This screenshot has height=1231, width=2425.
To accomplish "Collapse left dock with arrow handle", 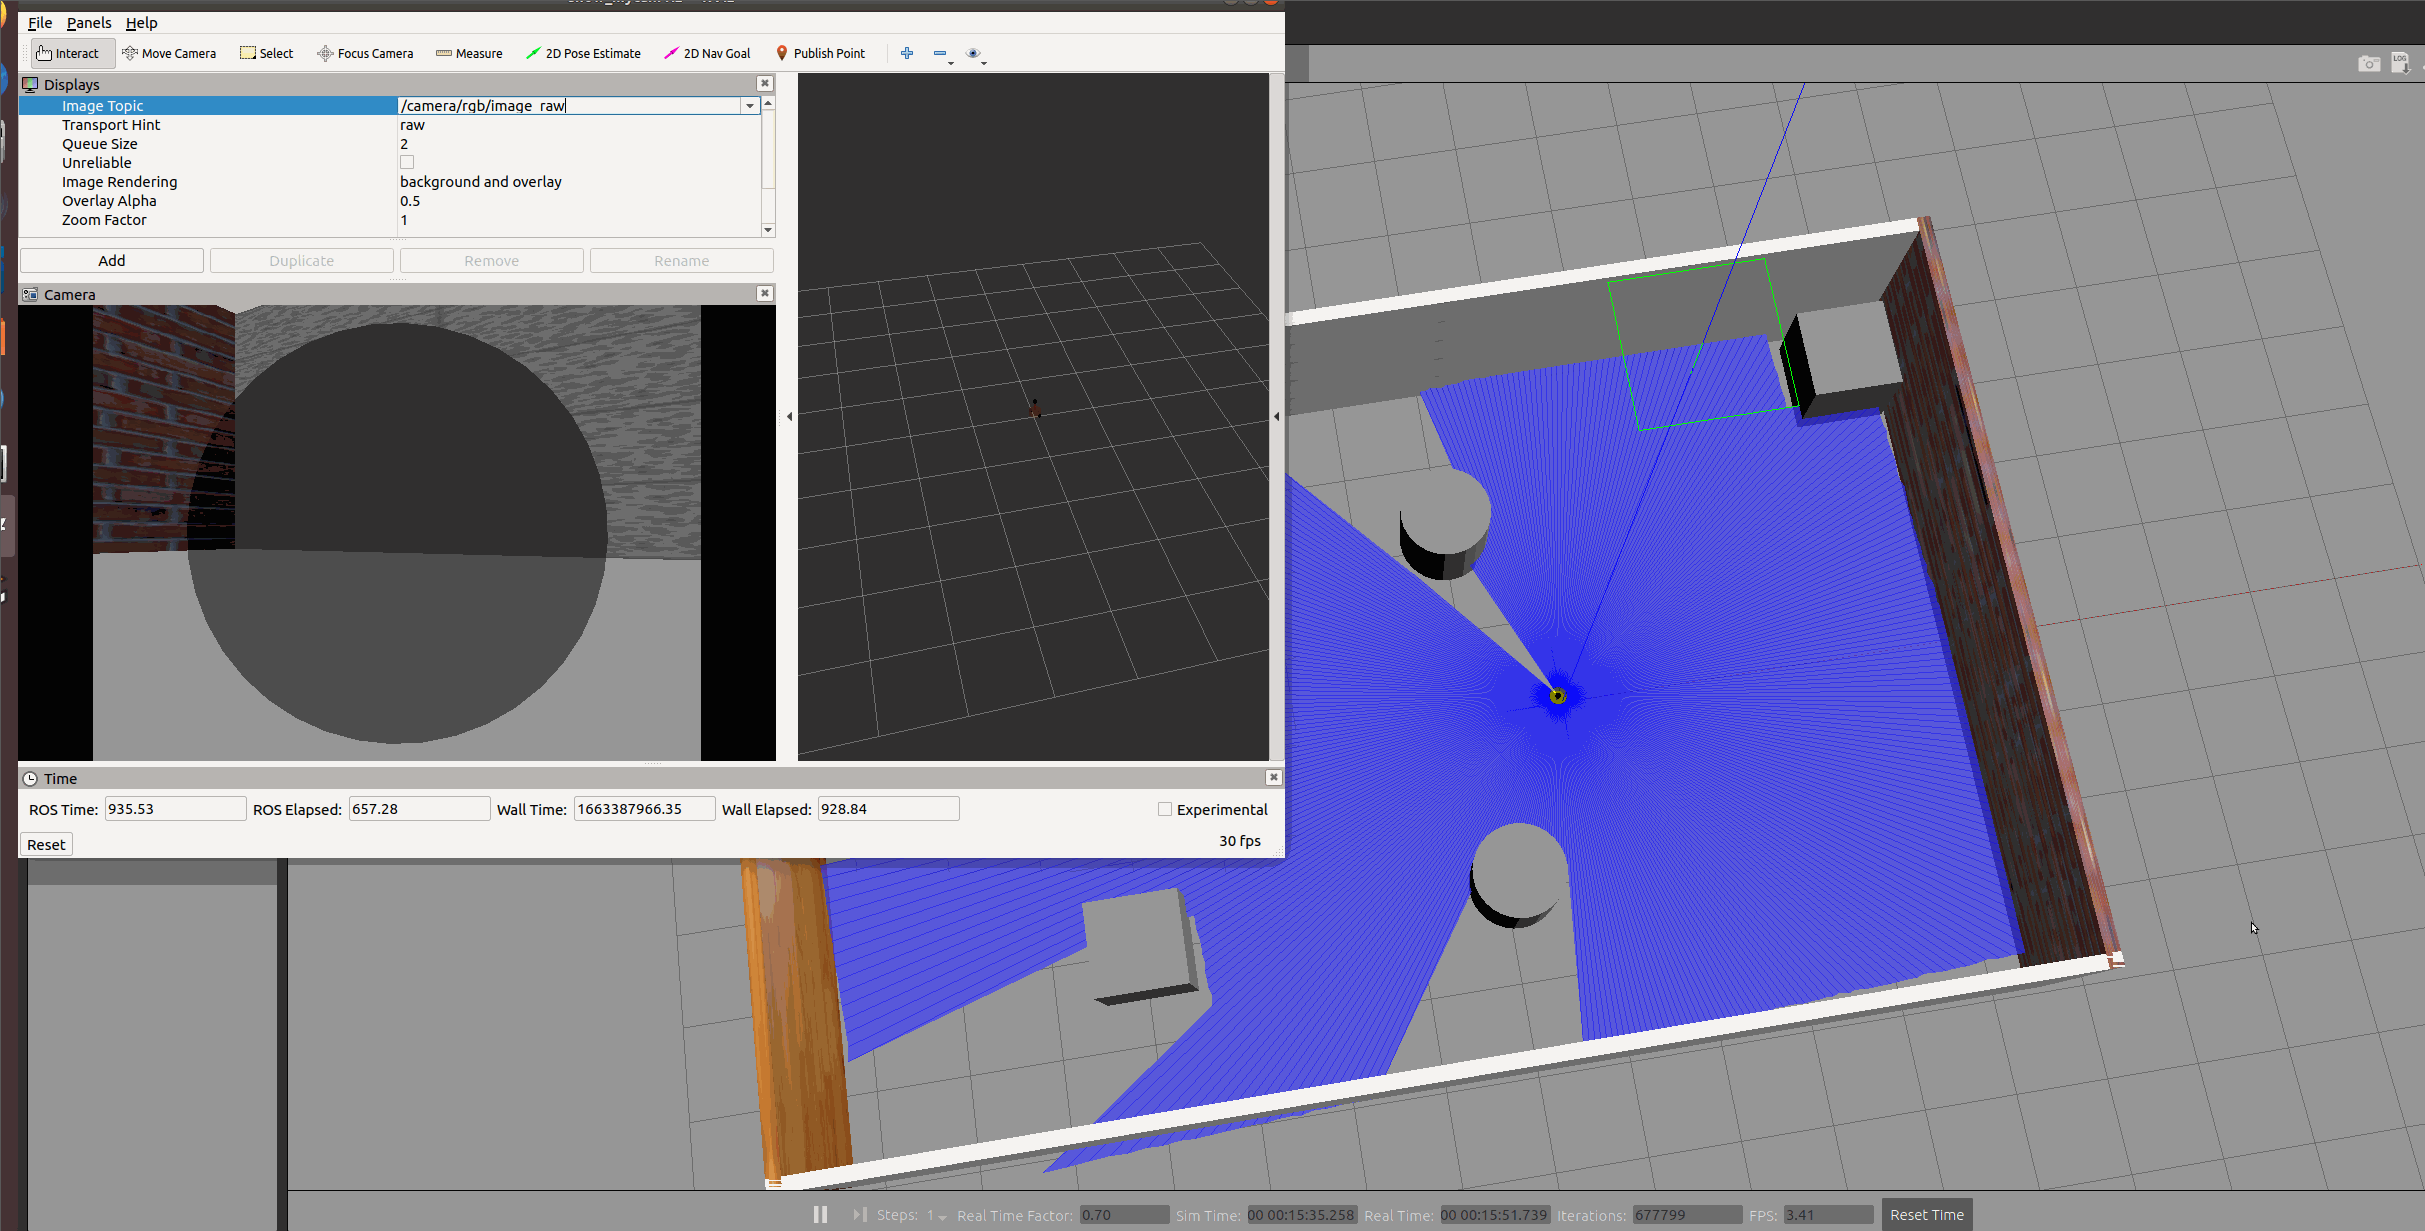I will click(789, 416).
